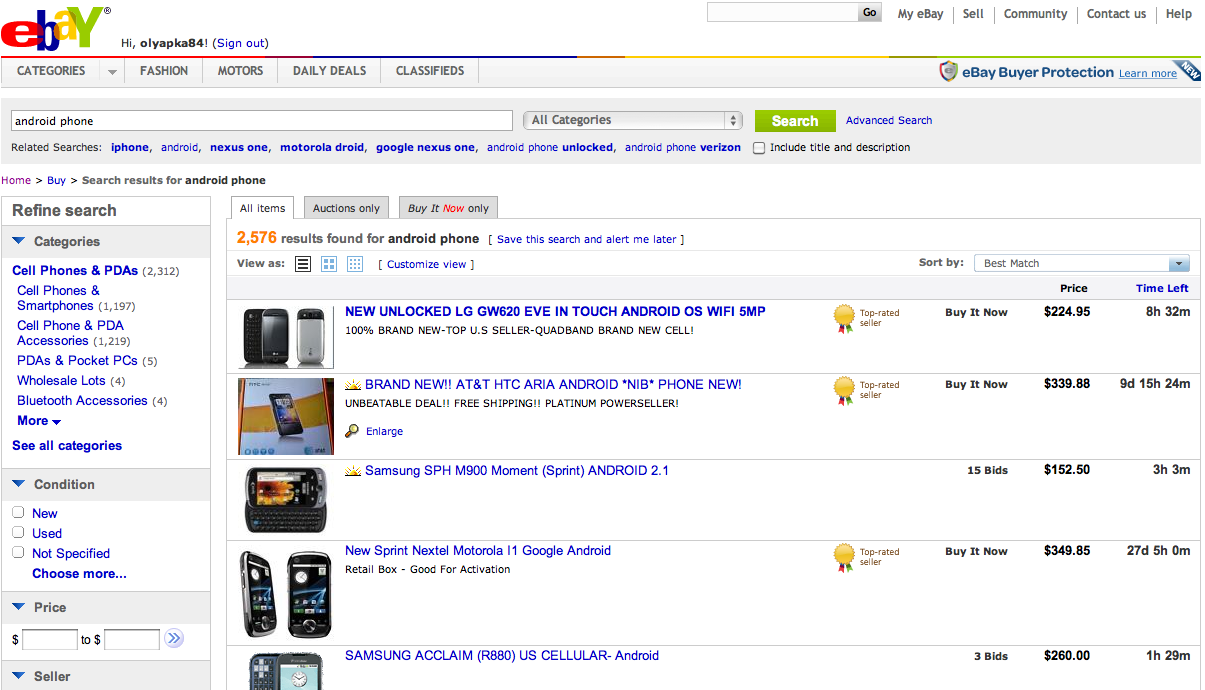Click Save this search and alert me later
The width and height of the screenshot is (1205, 690).
[587, 240]
